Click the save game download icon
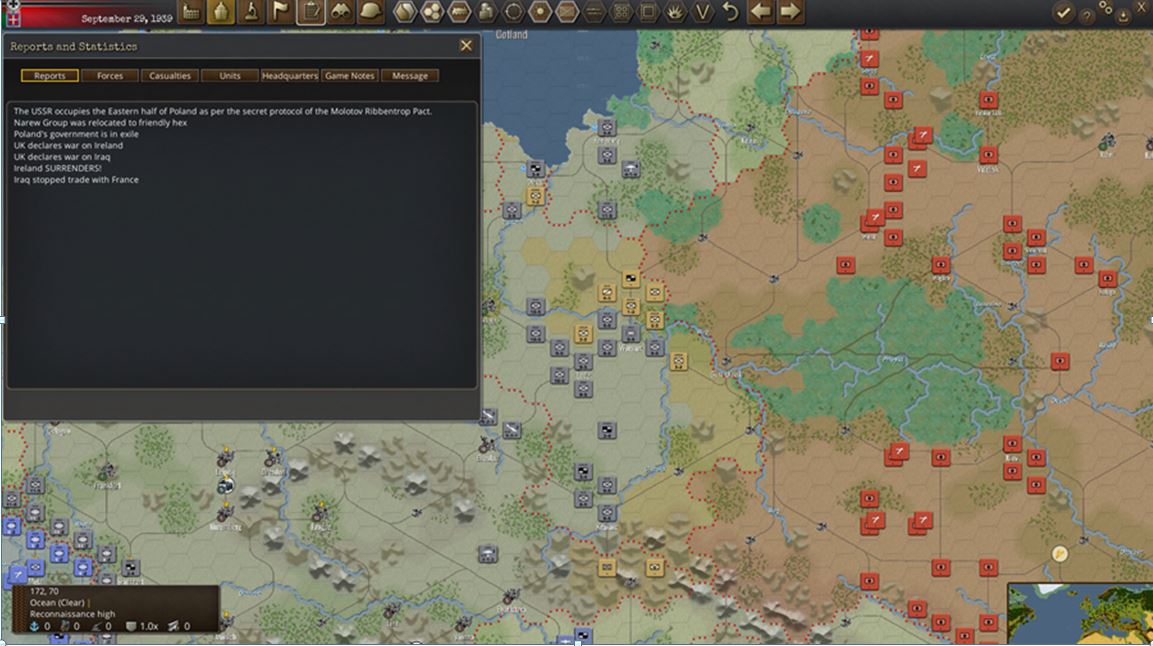The width and height of the screenshot is (1153, 646). [x=1123, y=16]
